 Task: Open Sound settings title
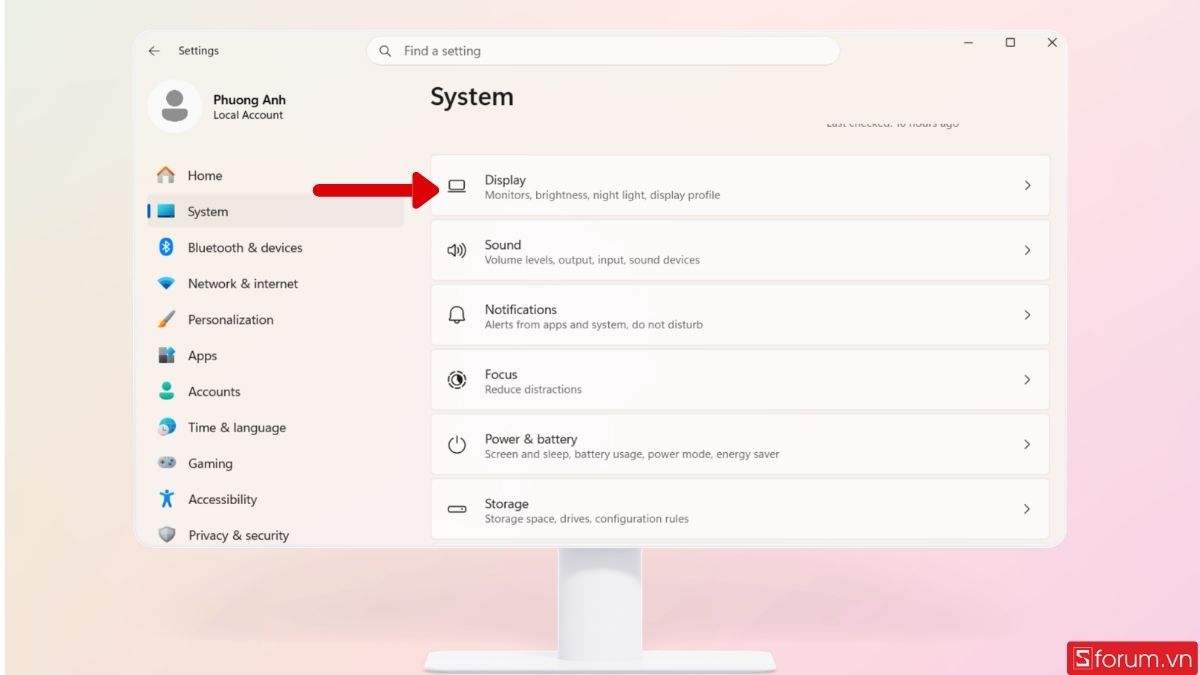[x=503, y=244]
